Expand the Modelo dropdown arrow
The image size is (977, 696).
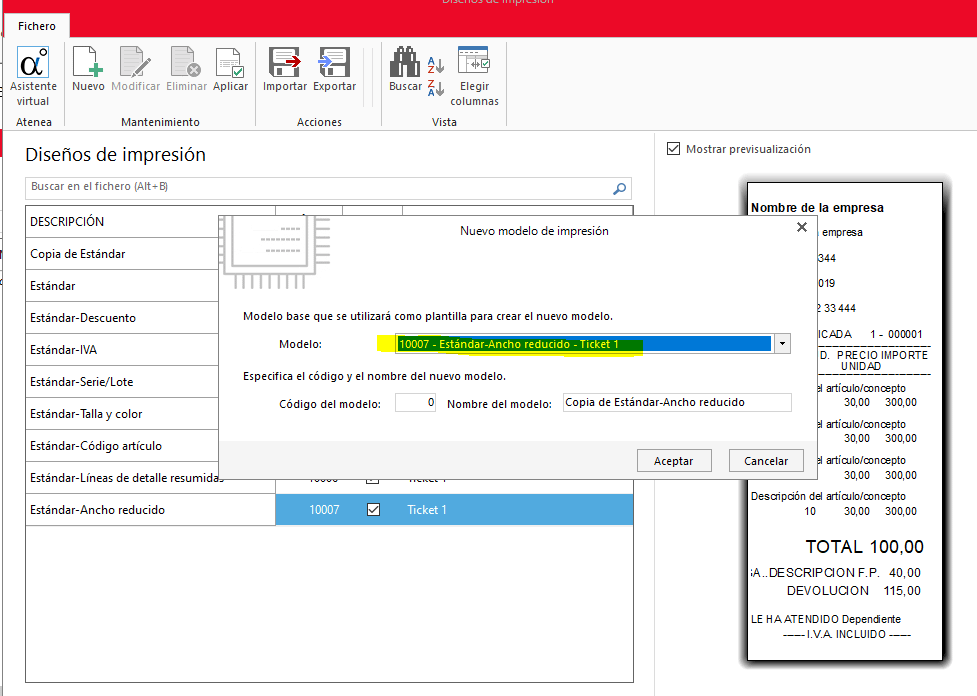783,344
